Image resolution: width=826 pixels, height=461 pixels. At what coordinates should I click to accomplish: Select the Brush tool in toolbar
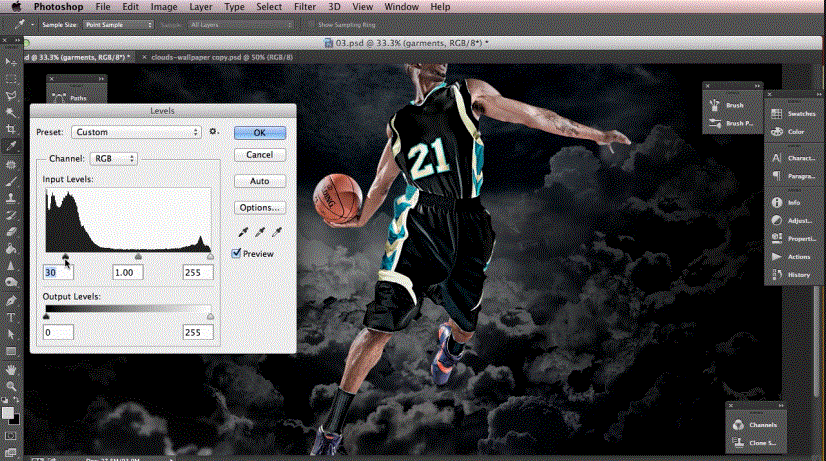coord(11,182)
